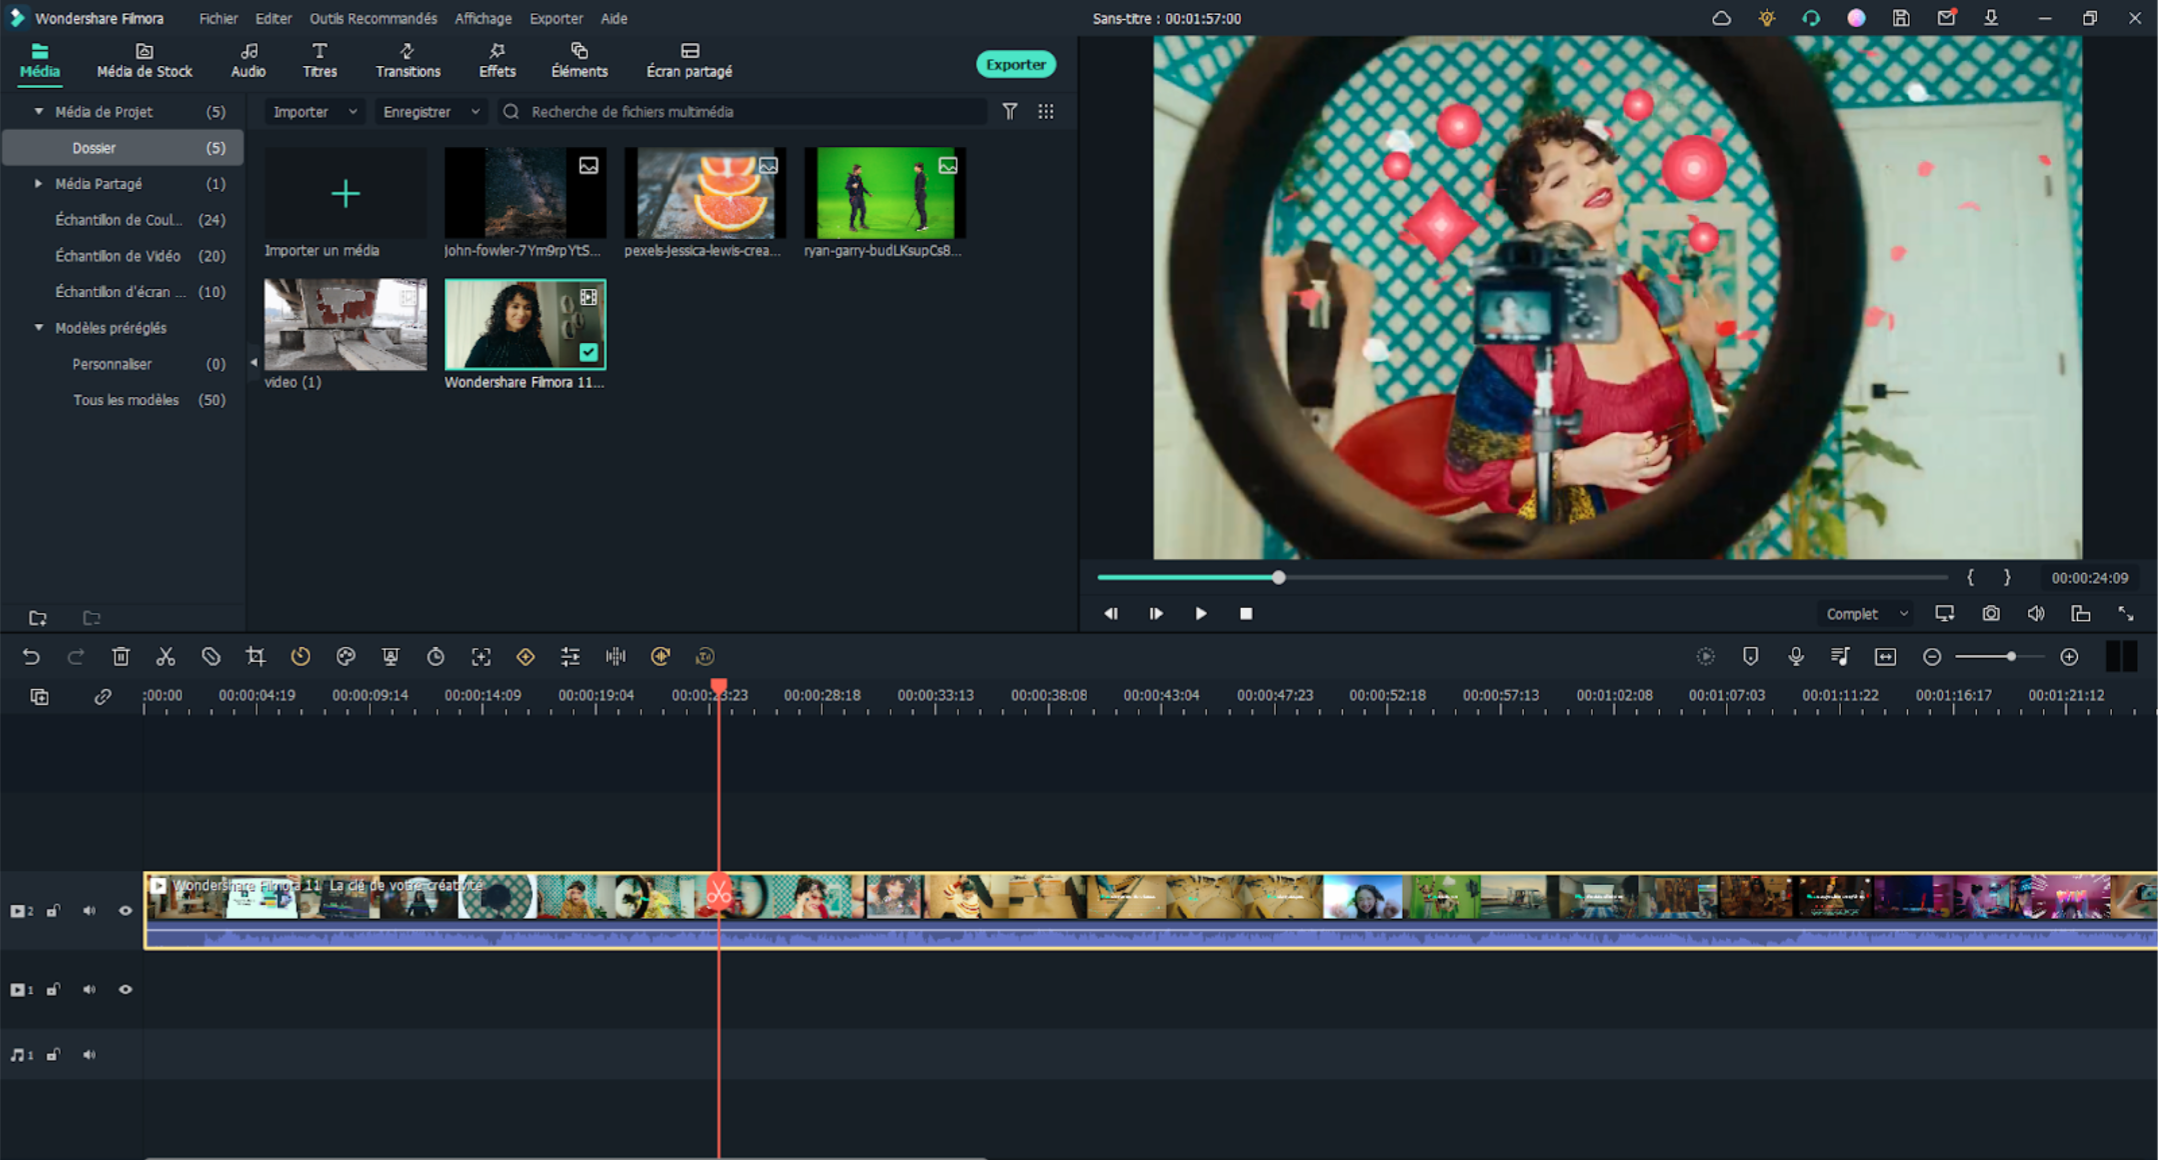Screen dimensions: 2158x1160
Task: Open the Keyframe (diamond) animation icon
Action: [x=525, y=657]
